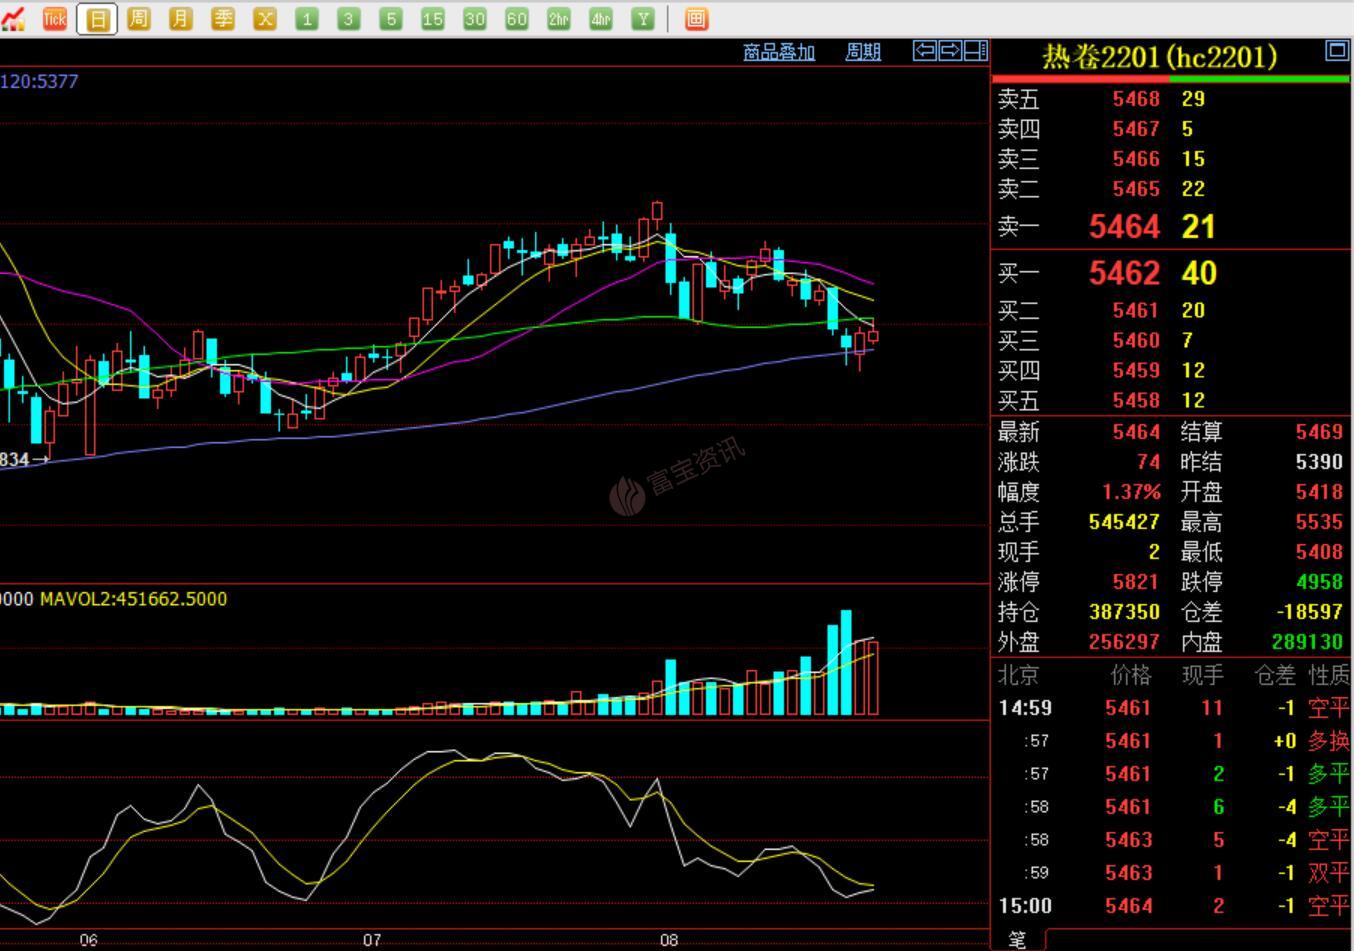
Task: Click 跌停 limit-down value 4958
Action: pyautogui.click(x=1319, y=582)
